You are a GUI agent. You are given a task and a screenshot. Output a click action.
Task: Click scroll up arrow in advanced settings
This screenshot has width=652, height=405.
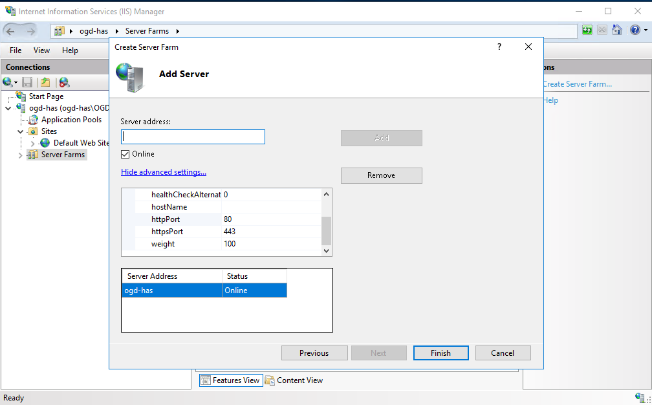click(326, 194)
